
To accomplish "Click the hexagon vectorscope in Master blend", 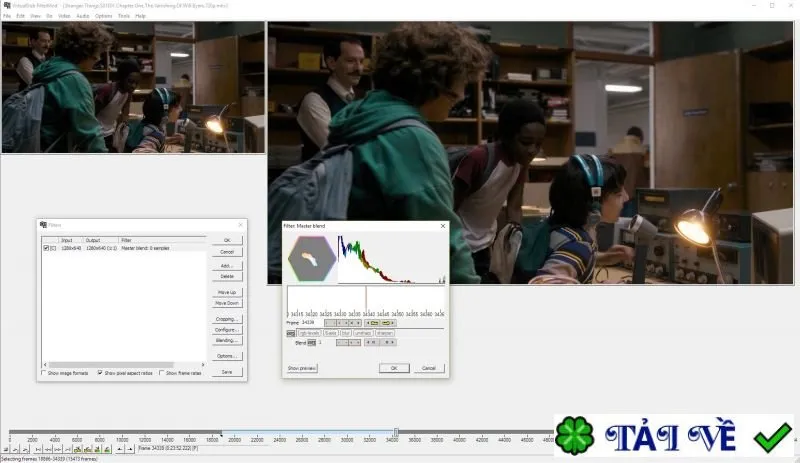I will [x=311, y=258].
